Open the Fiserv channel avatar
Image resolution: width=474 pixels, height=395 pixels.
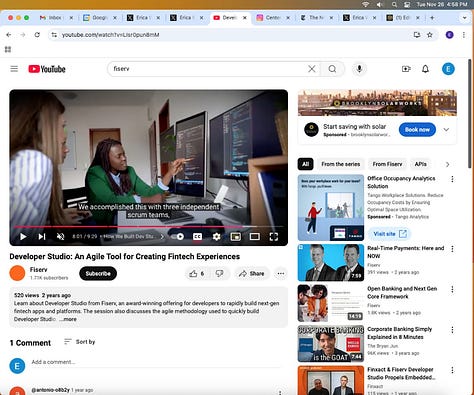17,273
